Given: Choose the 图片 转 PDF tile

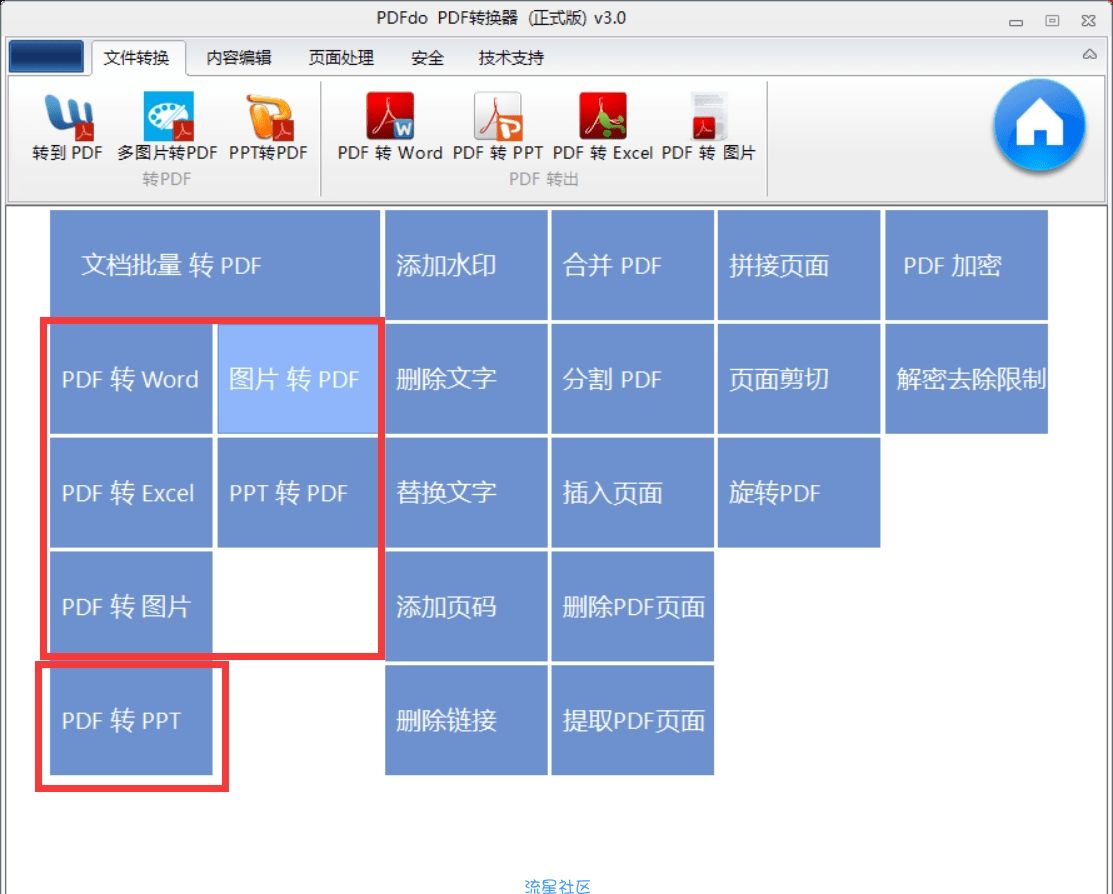Looking at the screenshot, I should click(x=297, y=378).
